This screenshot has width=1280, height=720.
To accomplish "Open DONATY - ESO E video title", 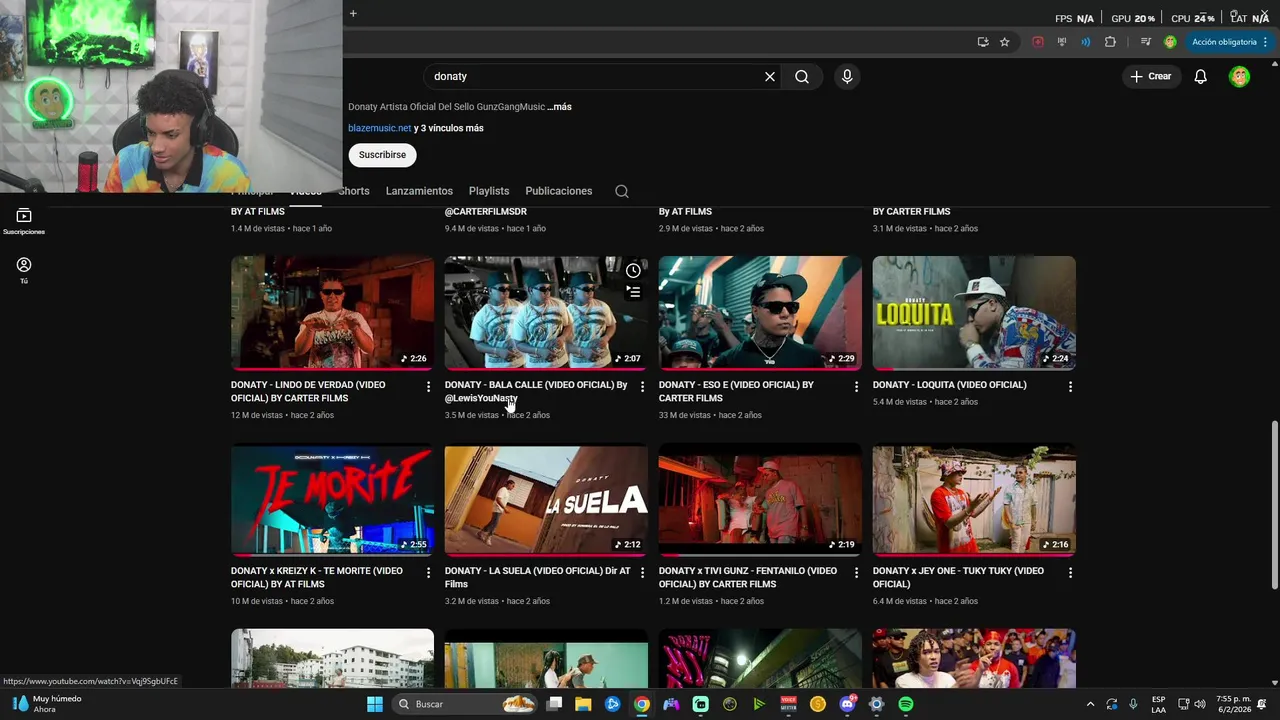I will point(736,391).
